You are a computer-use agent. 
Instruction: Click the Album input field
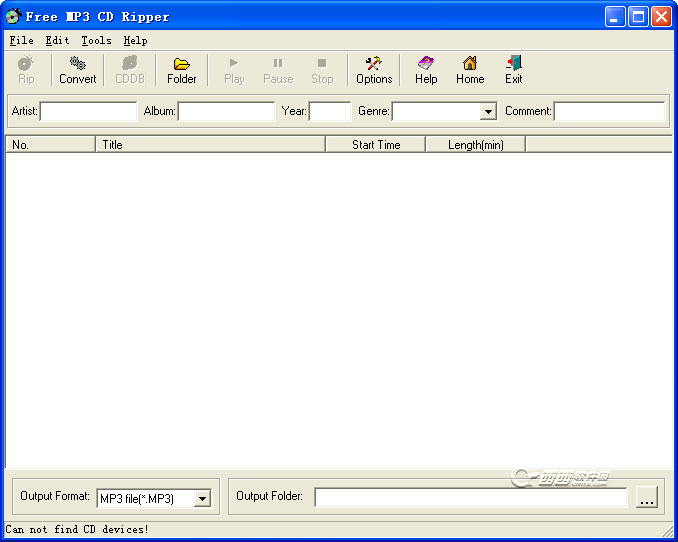point(226,111)
